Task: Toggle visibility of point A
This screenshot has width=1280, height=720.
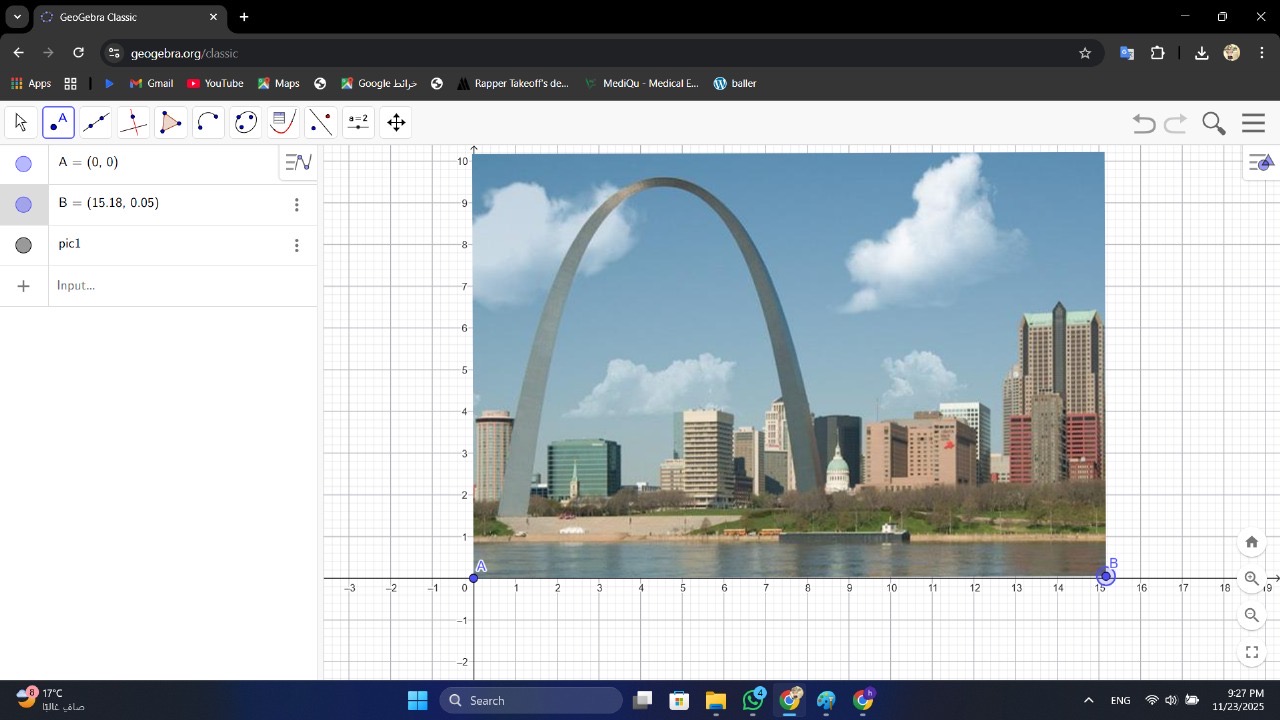Action: [x=24, y=164]
